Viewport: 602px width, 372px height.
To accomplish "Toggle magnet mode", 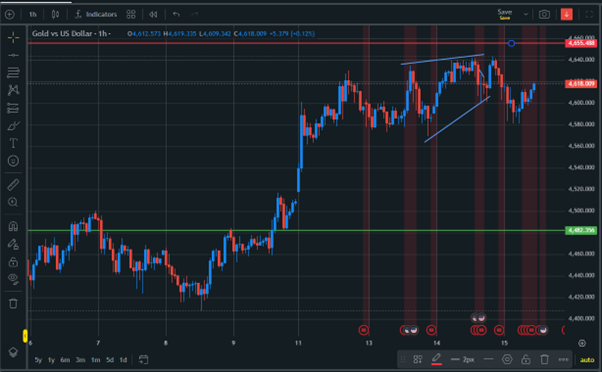I will [13, 227].
